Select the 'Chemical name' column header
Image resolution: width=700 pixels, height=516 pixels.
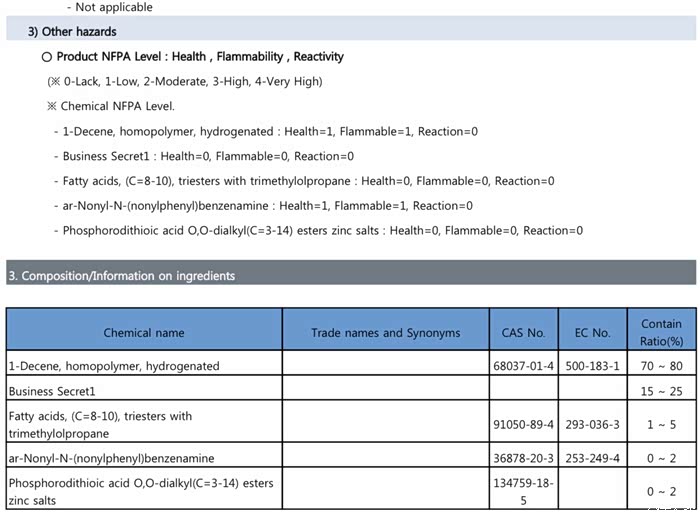(144, 333)
